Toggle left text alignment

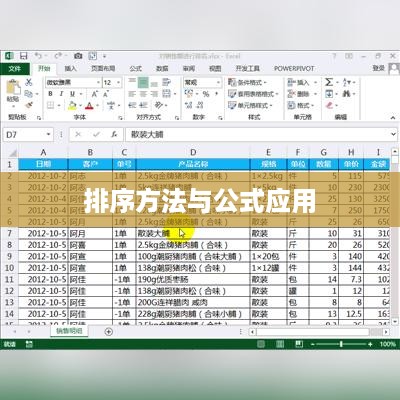click(132, 94)
